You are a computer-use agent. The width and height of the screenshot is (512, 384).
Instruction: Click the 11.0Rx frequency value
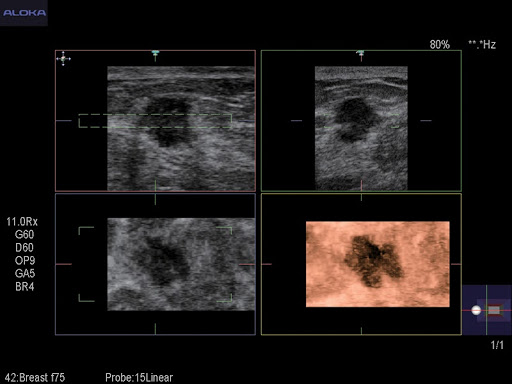pos(22,222)
